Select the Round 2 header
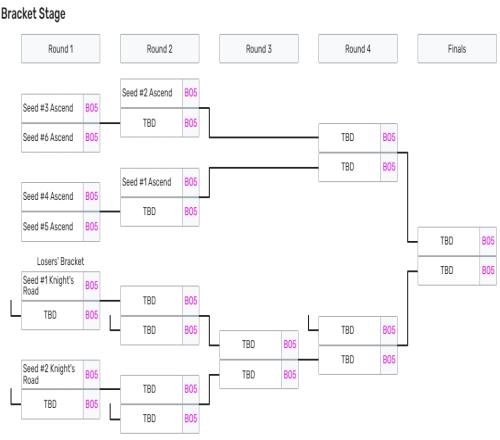This screenshot has width=500, height=440. (160, 49)
